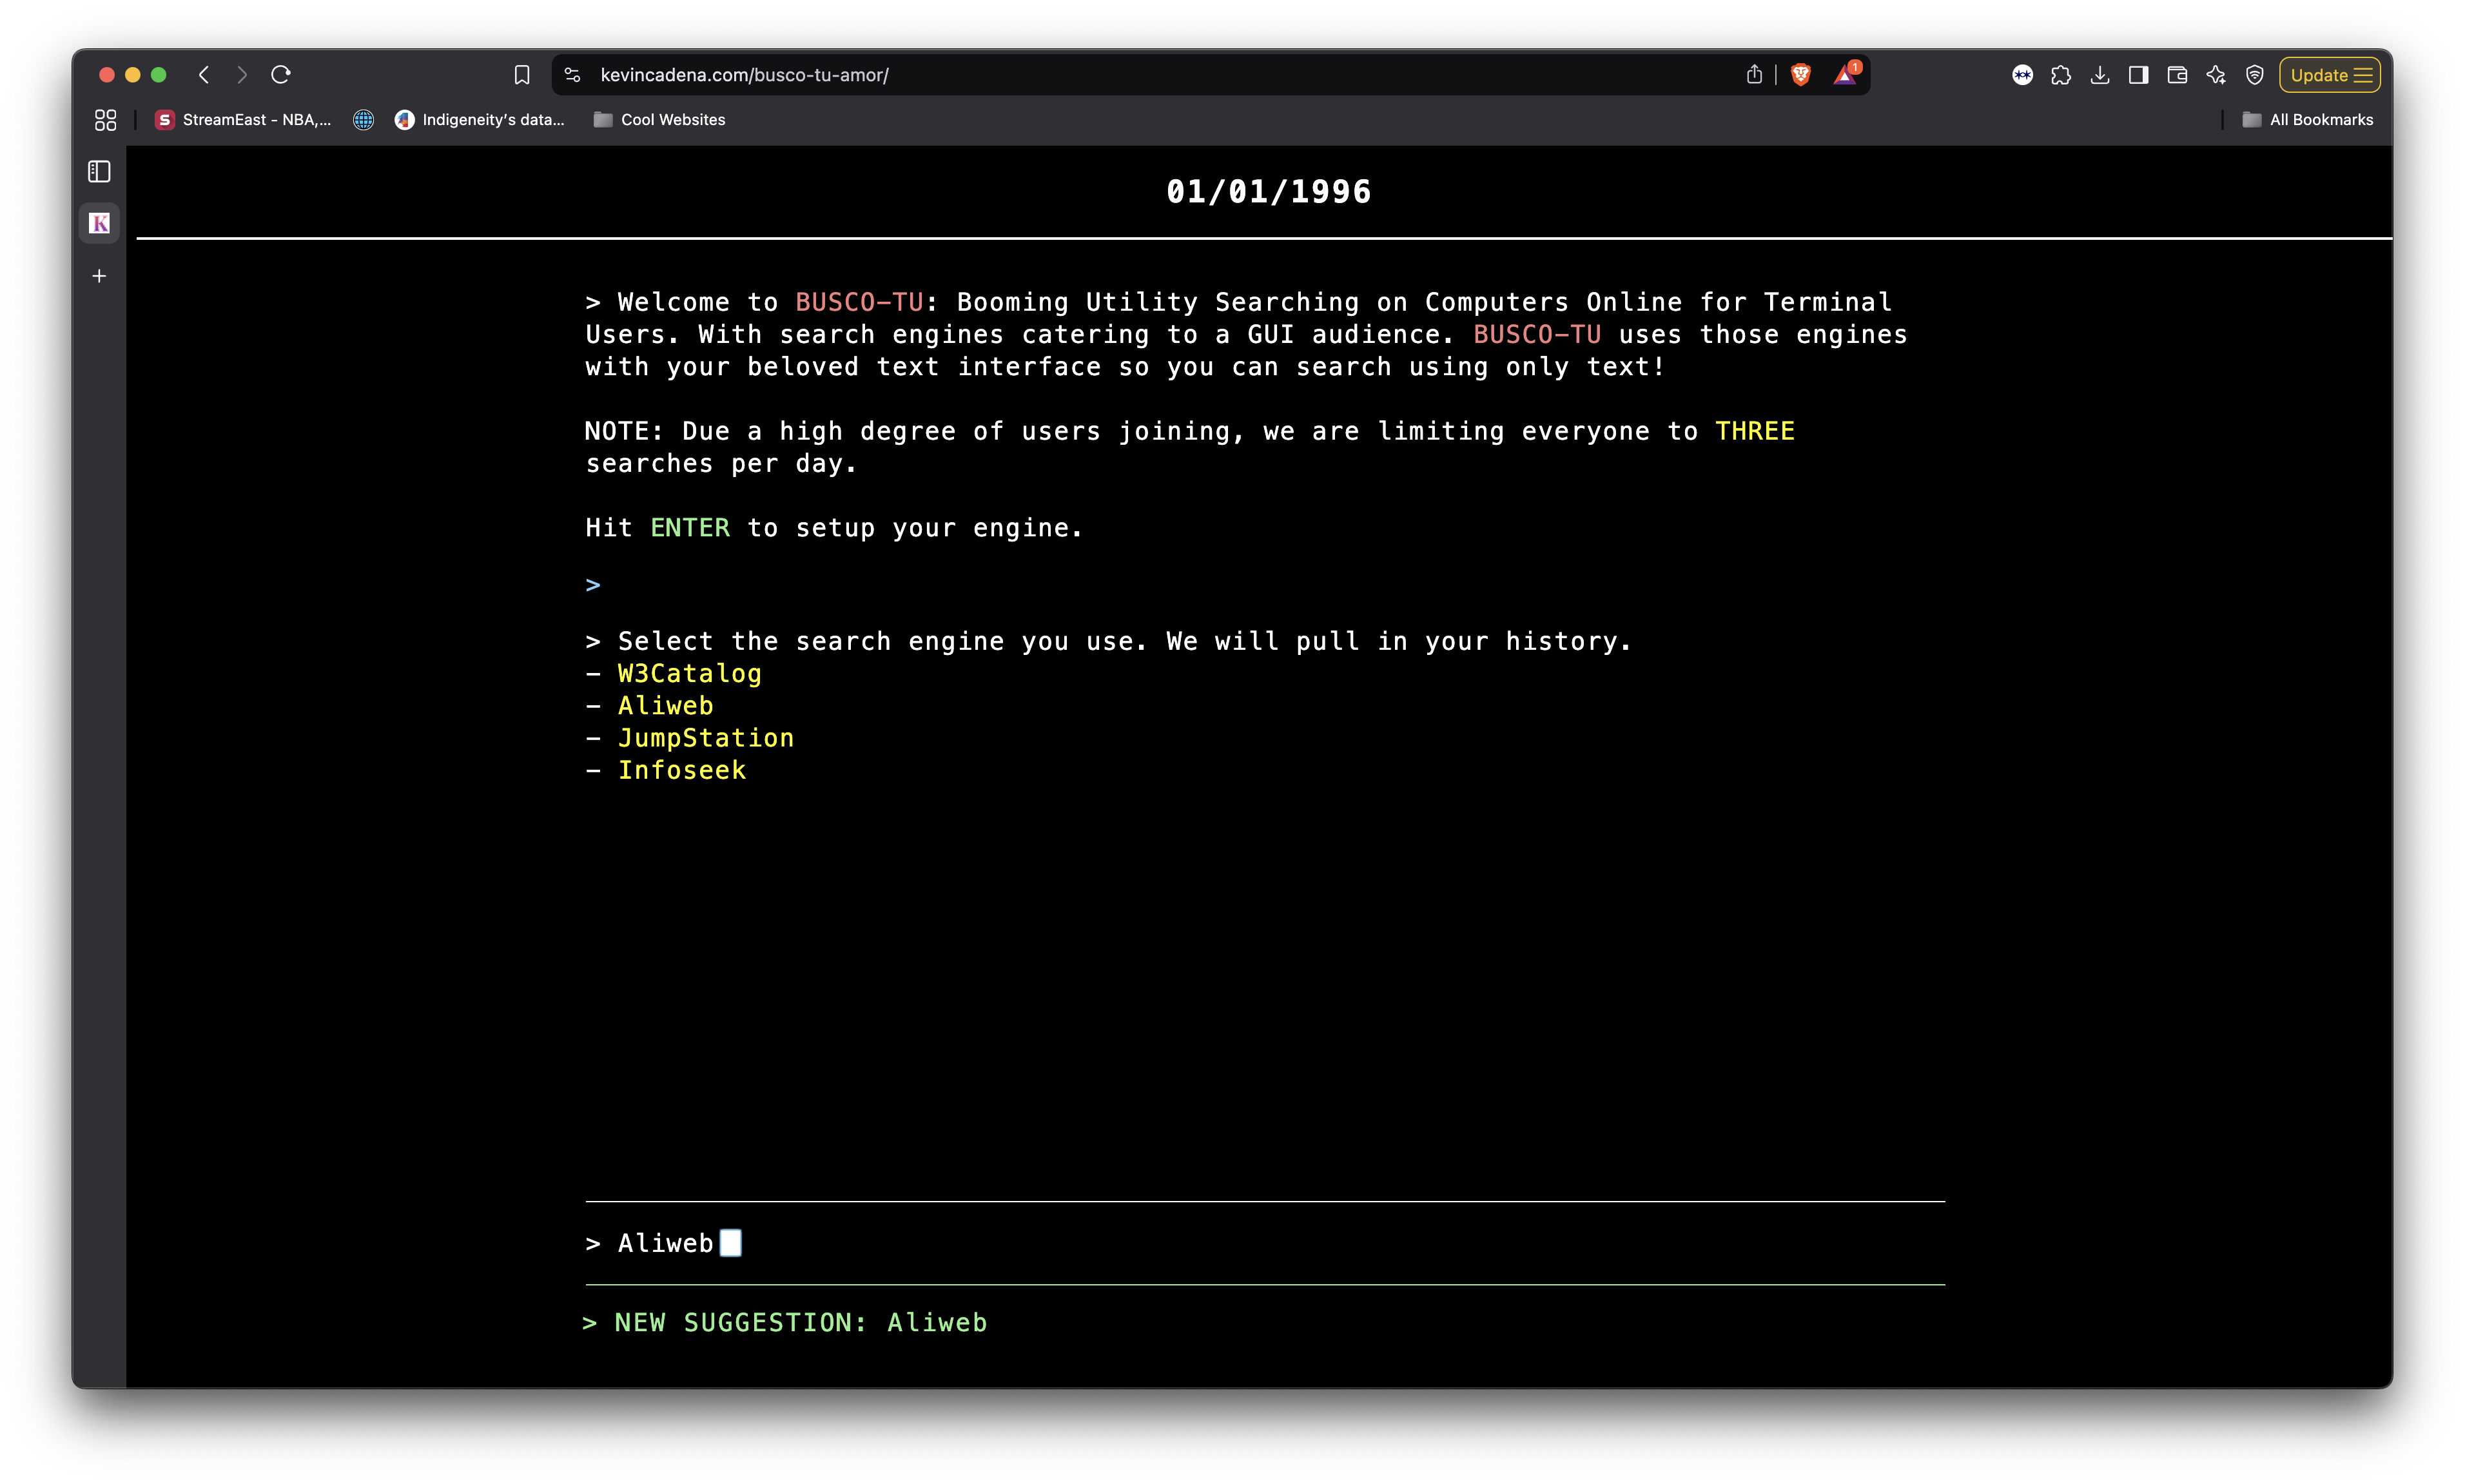Click the yellow THREE text
The height and width of the screenshot is (1484, 2465).
click(1755, 431)
